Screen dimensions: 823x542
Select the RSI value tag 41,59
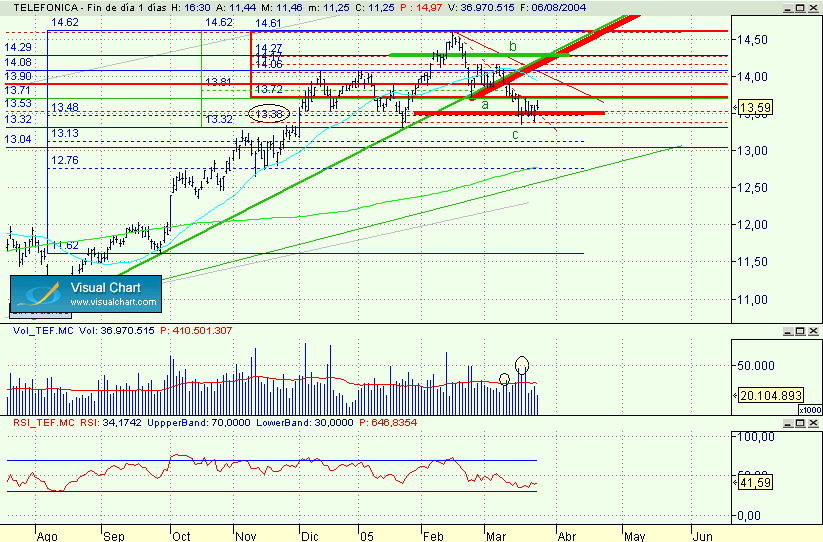coord(755,482)
